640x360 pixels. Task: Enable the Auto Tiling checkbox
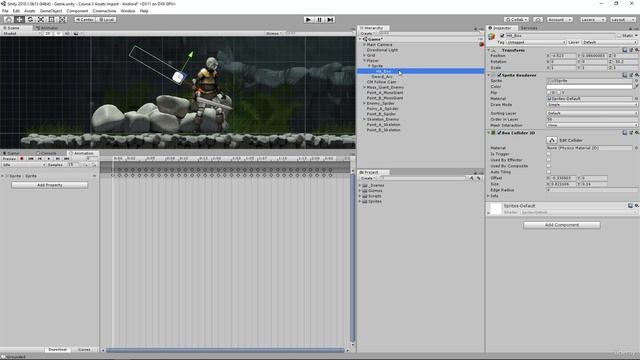(549, 172)
